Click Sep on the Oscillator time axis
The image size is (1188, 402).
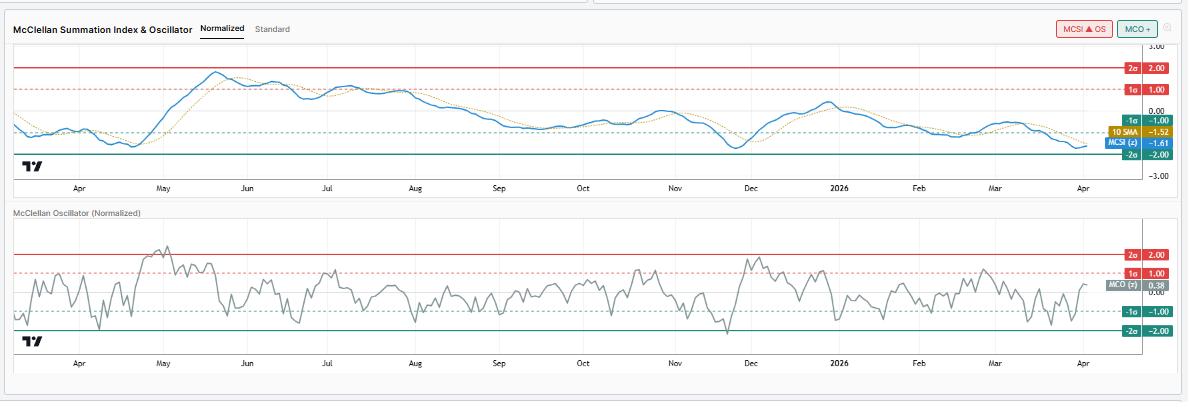click(499, 362)
